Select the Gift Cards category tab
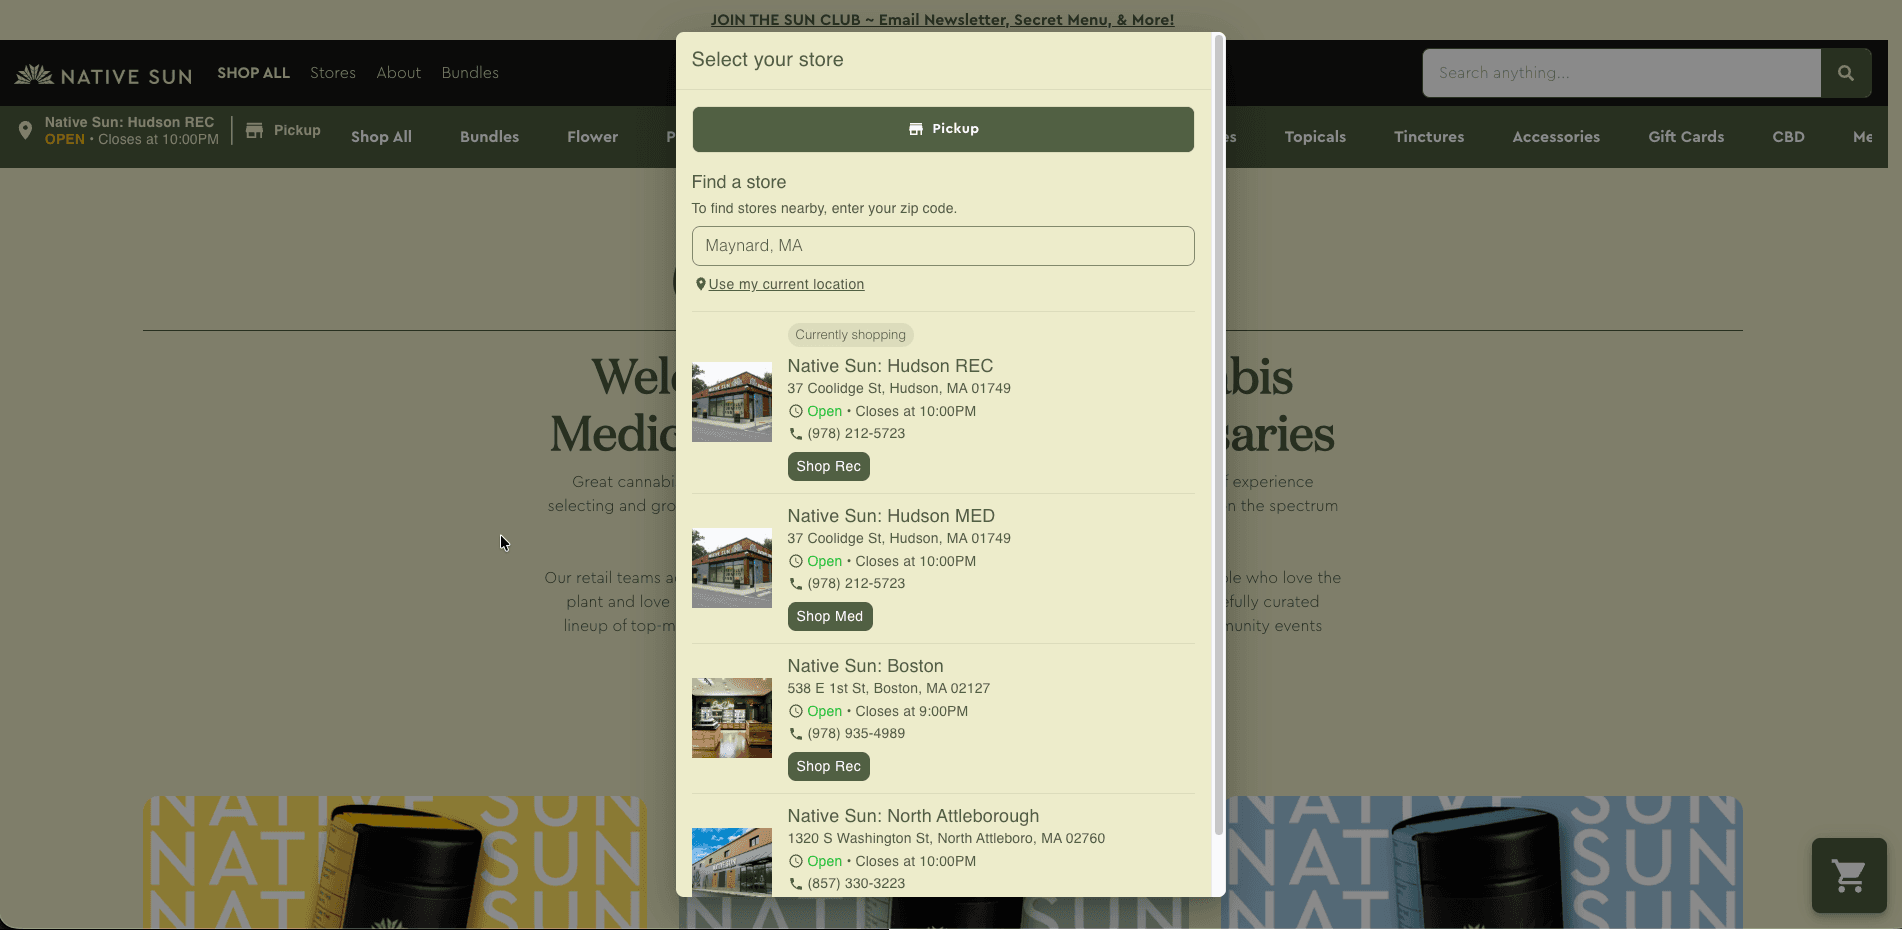Viewport: 1902px width, 930px height. [1686, 137]
